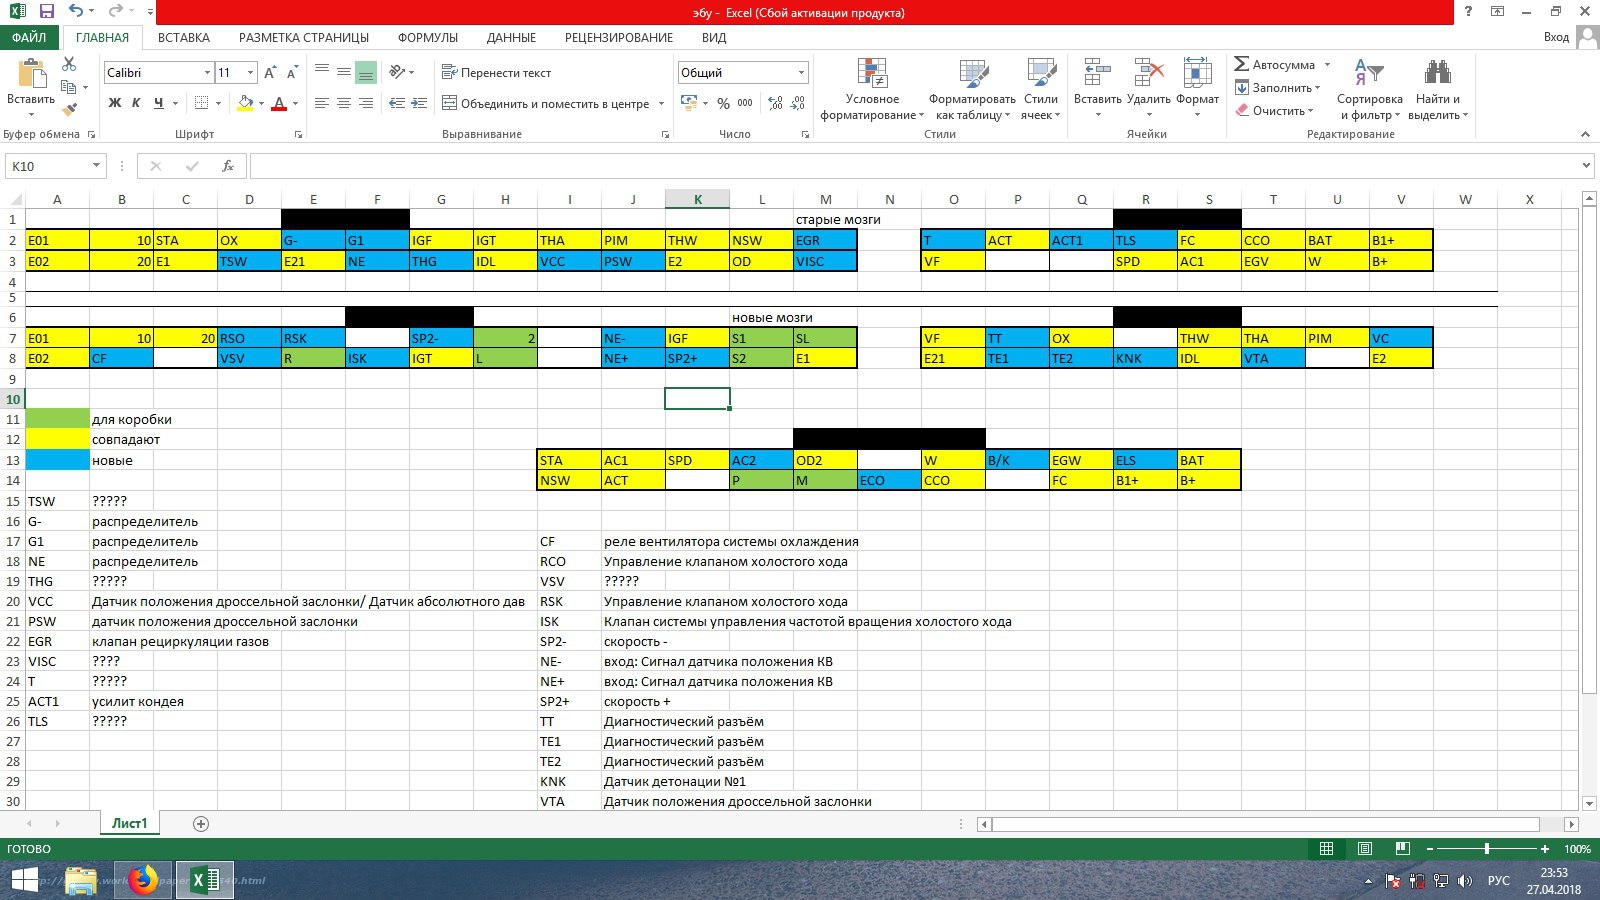
Task: Add a new sheet with the plus icon
Action: tap(201, 824)
